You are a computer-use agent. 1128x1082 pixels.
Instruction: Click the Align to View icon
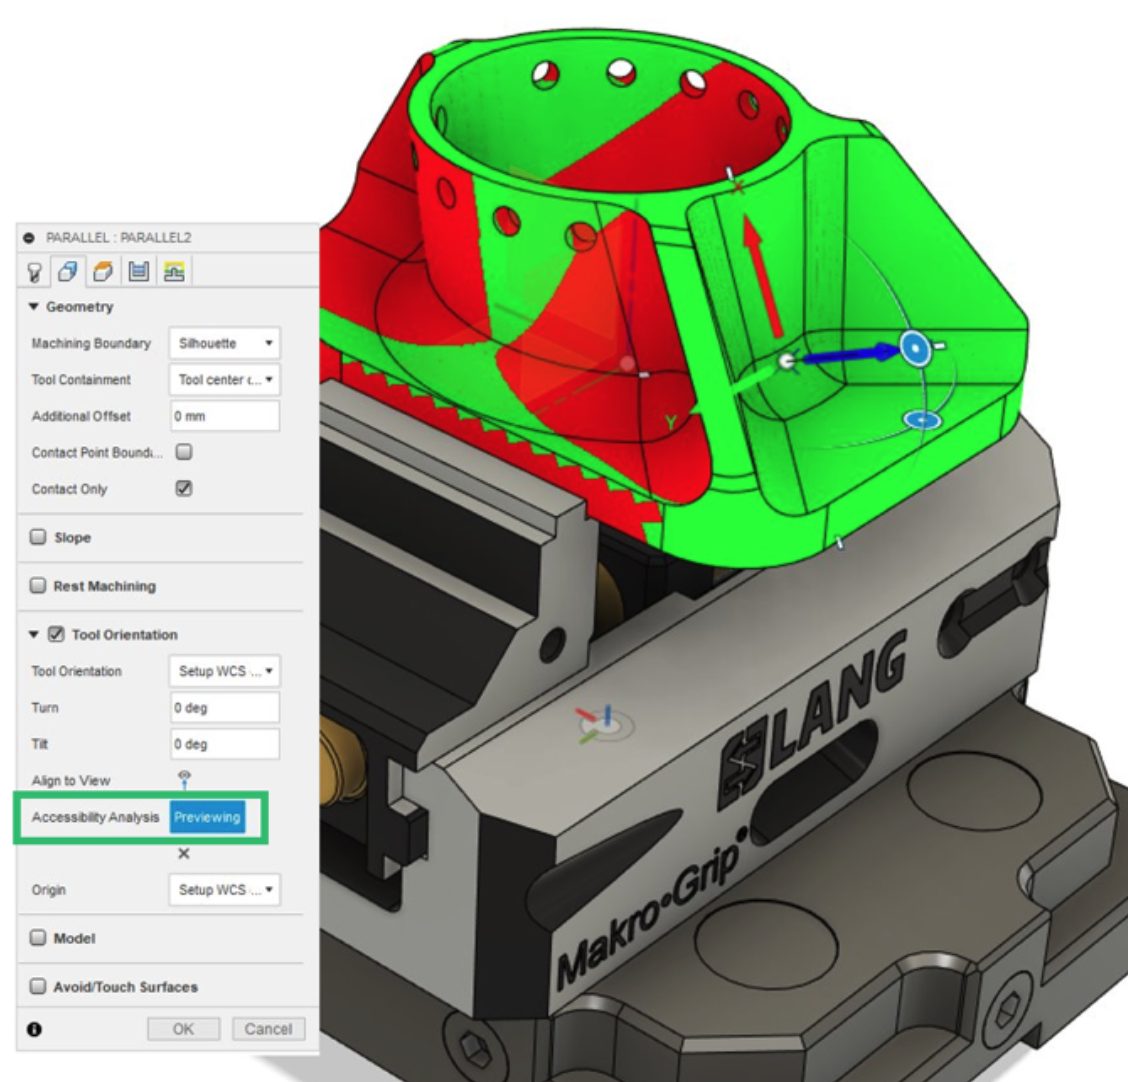point(184,779)
